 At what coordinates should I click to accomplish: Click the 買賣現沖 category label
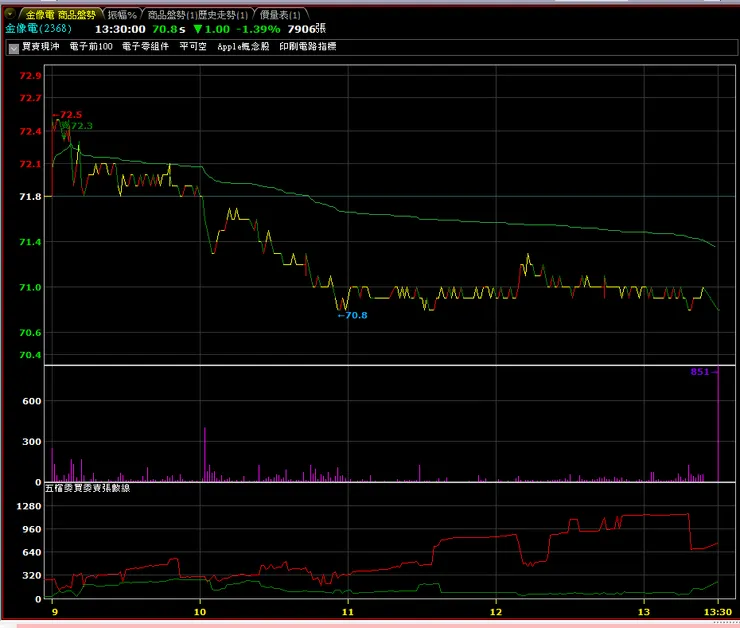[x=41, y=46]
